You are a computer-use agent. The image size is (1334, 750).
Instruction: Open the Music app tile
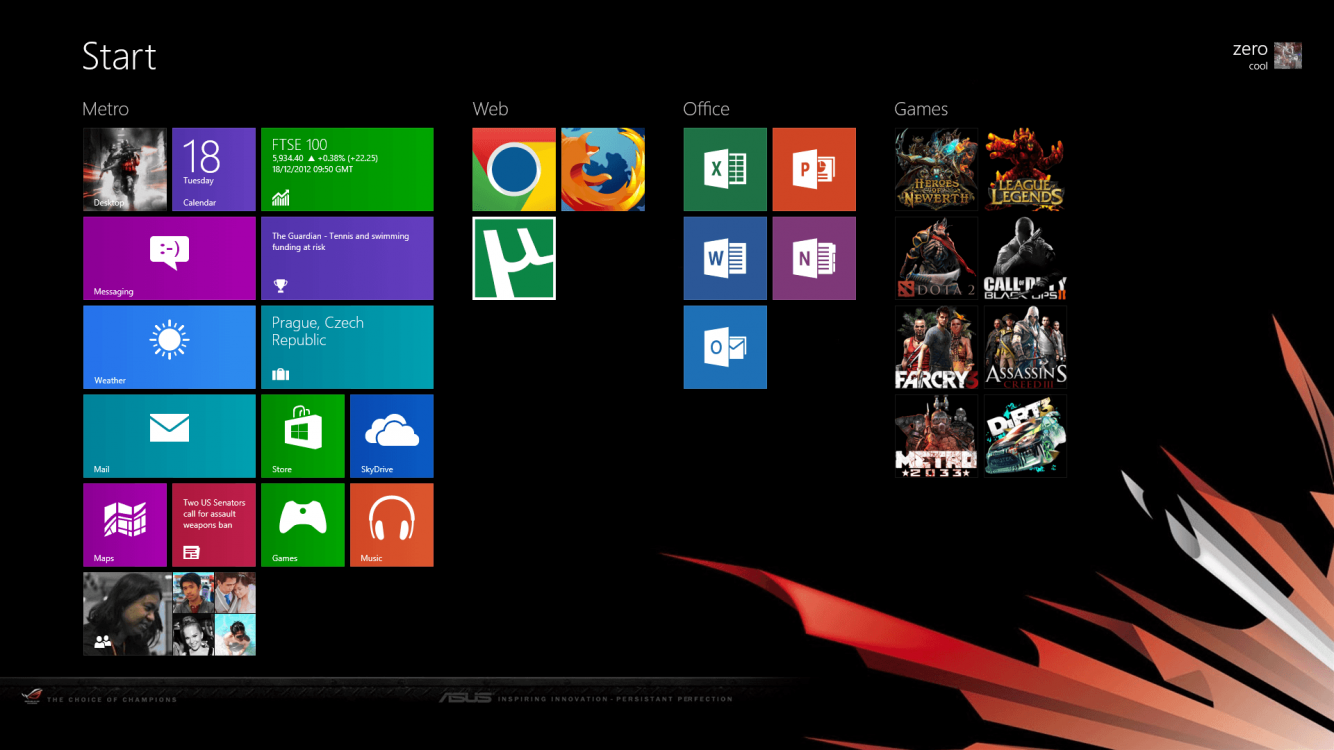click(391, 525)
